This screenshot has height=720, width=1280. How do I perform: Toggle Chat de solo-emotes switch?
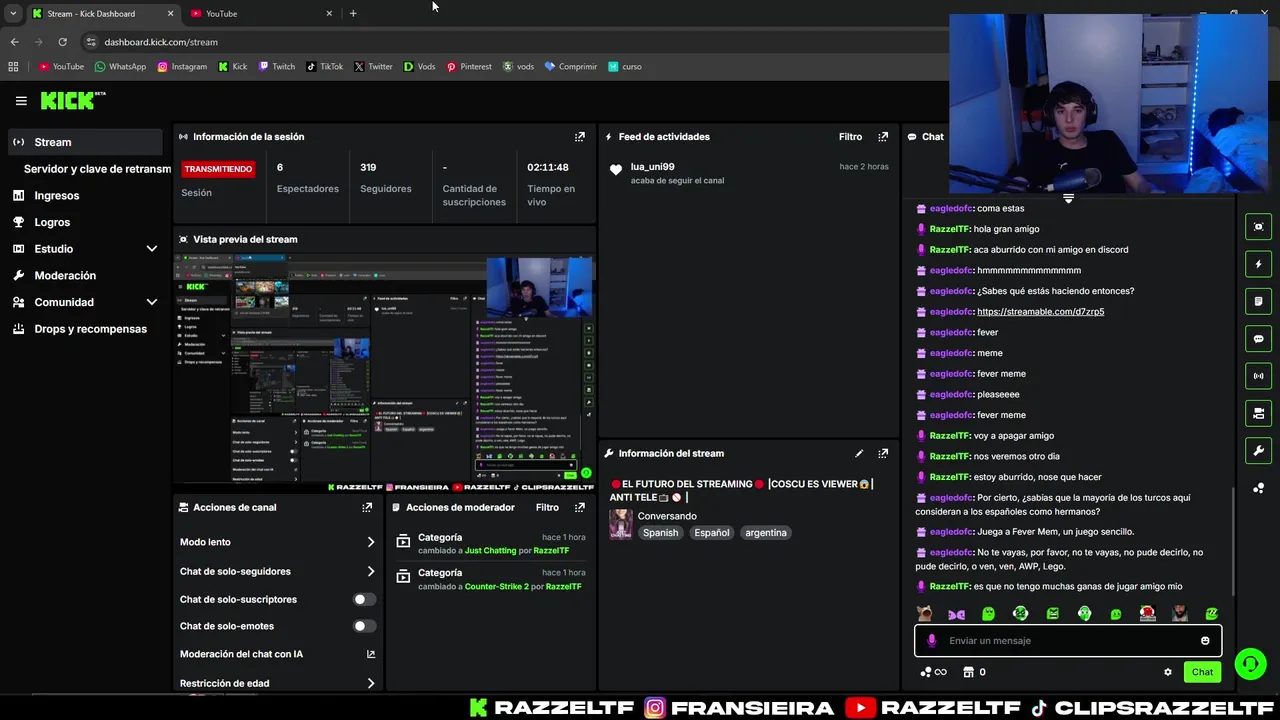(364, 626)
